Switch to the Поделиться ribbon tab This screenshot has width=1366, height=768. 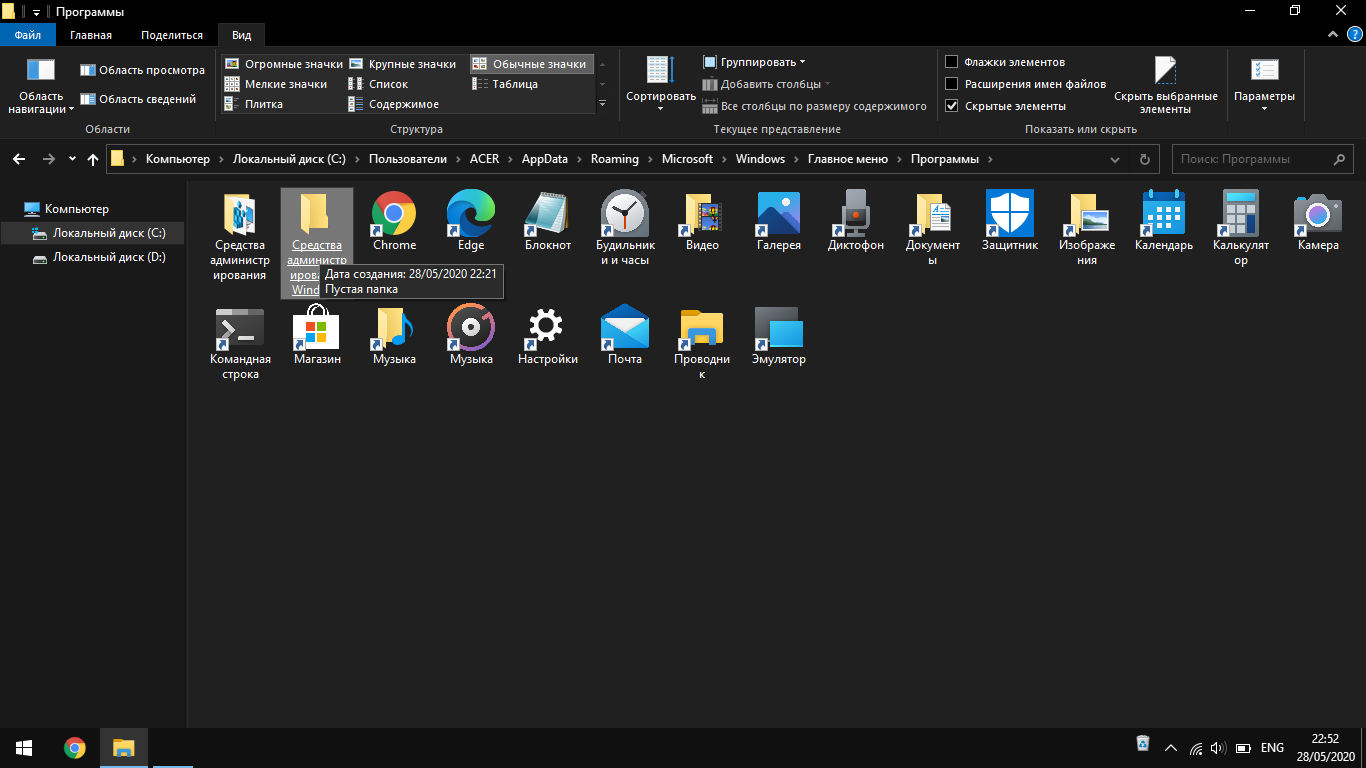(172, 35)
